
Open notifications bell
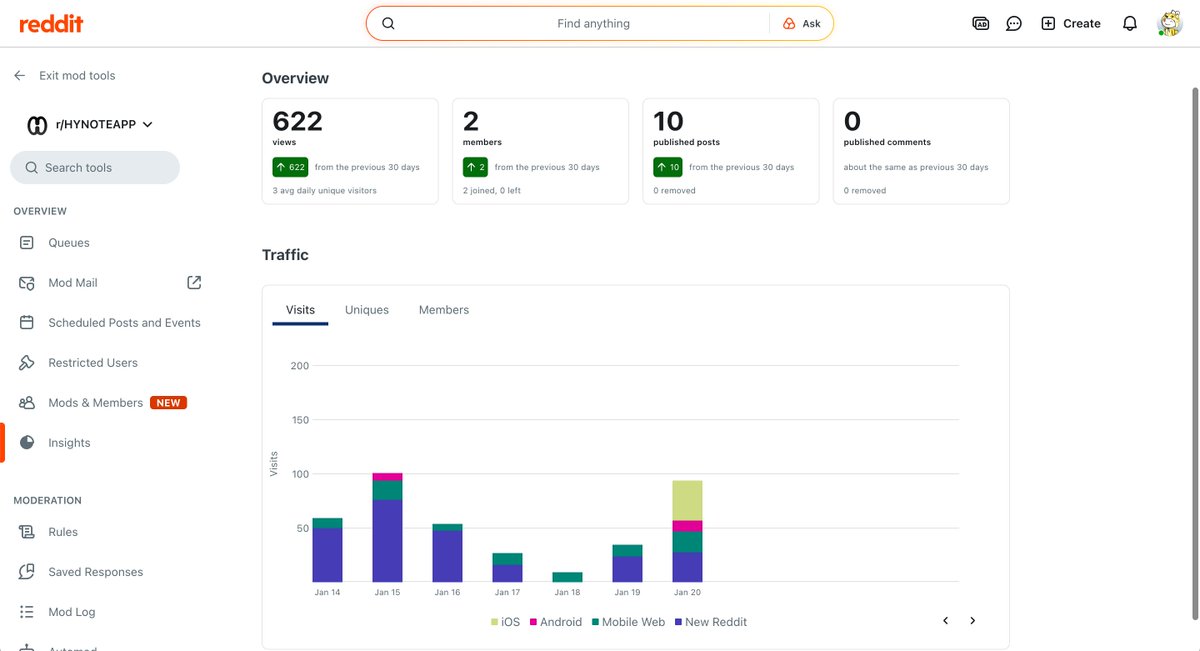(x=1130, y=23)
